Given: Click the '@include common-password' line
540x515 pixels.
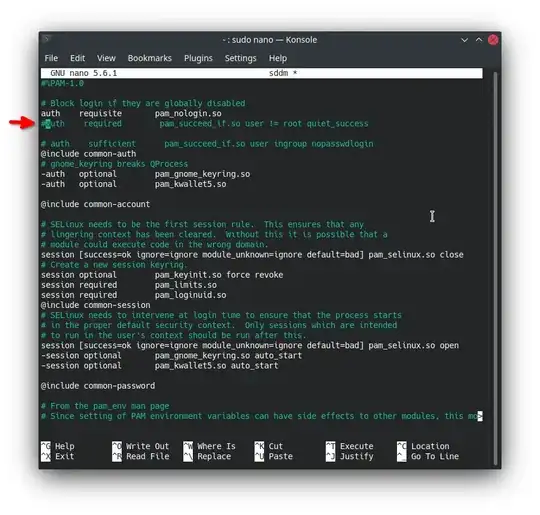Looking at the screenshot, I should click(98, 386).
